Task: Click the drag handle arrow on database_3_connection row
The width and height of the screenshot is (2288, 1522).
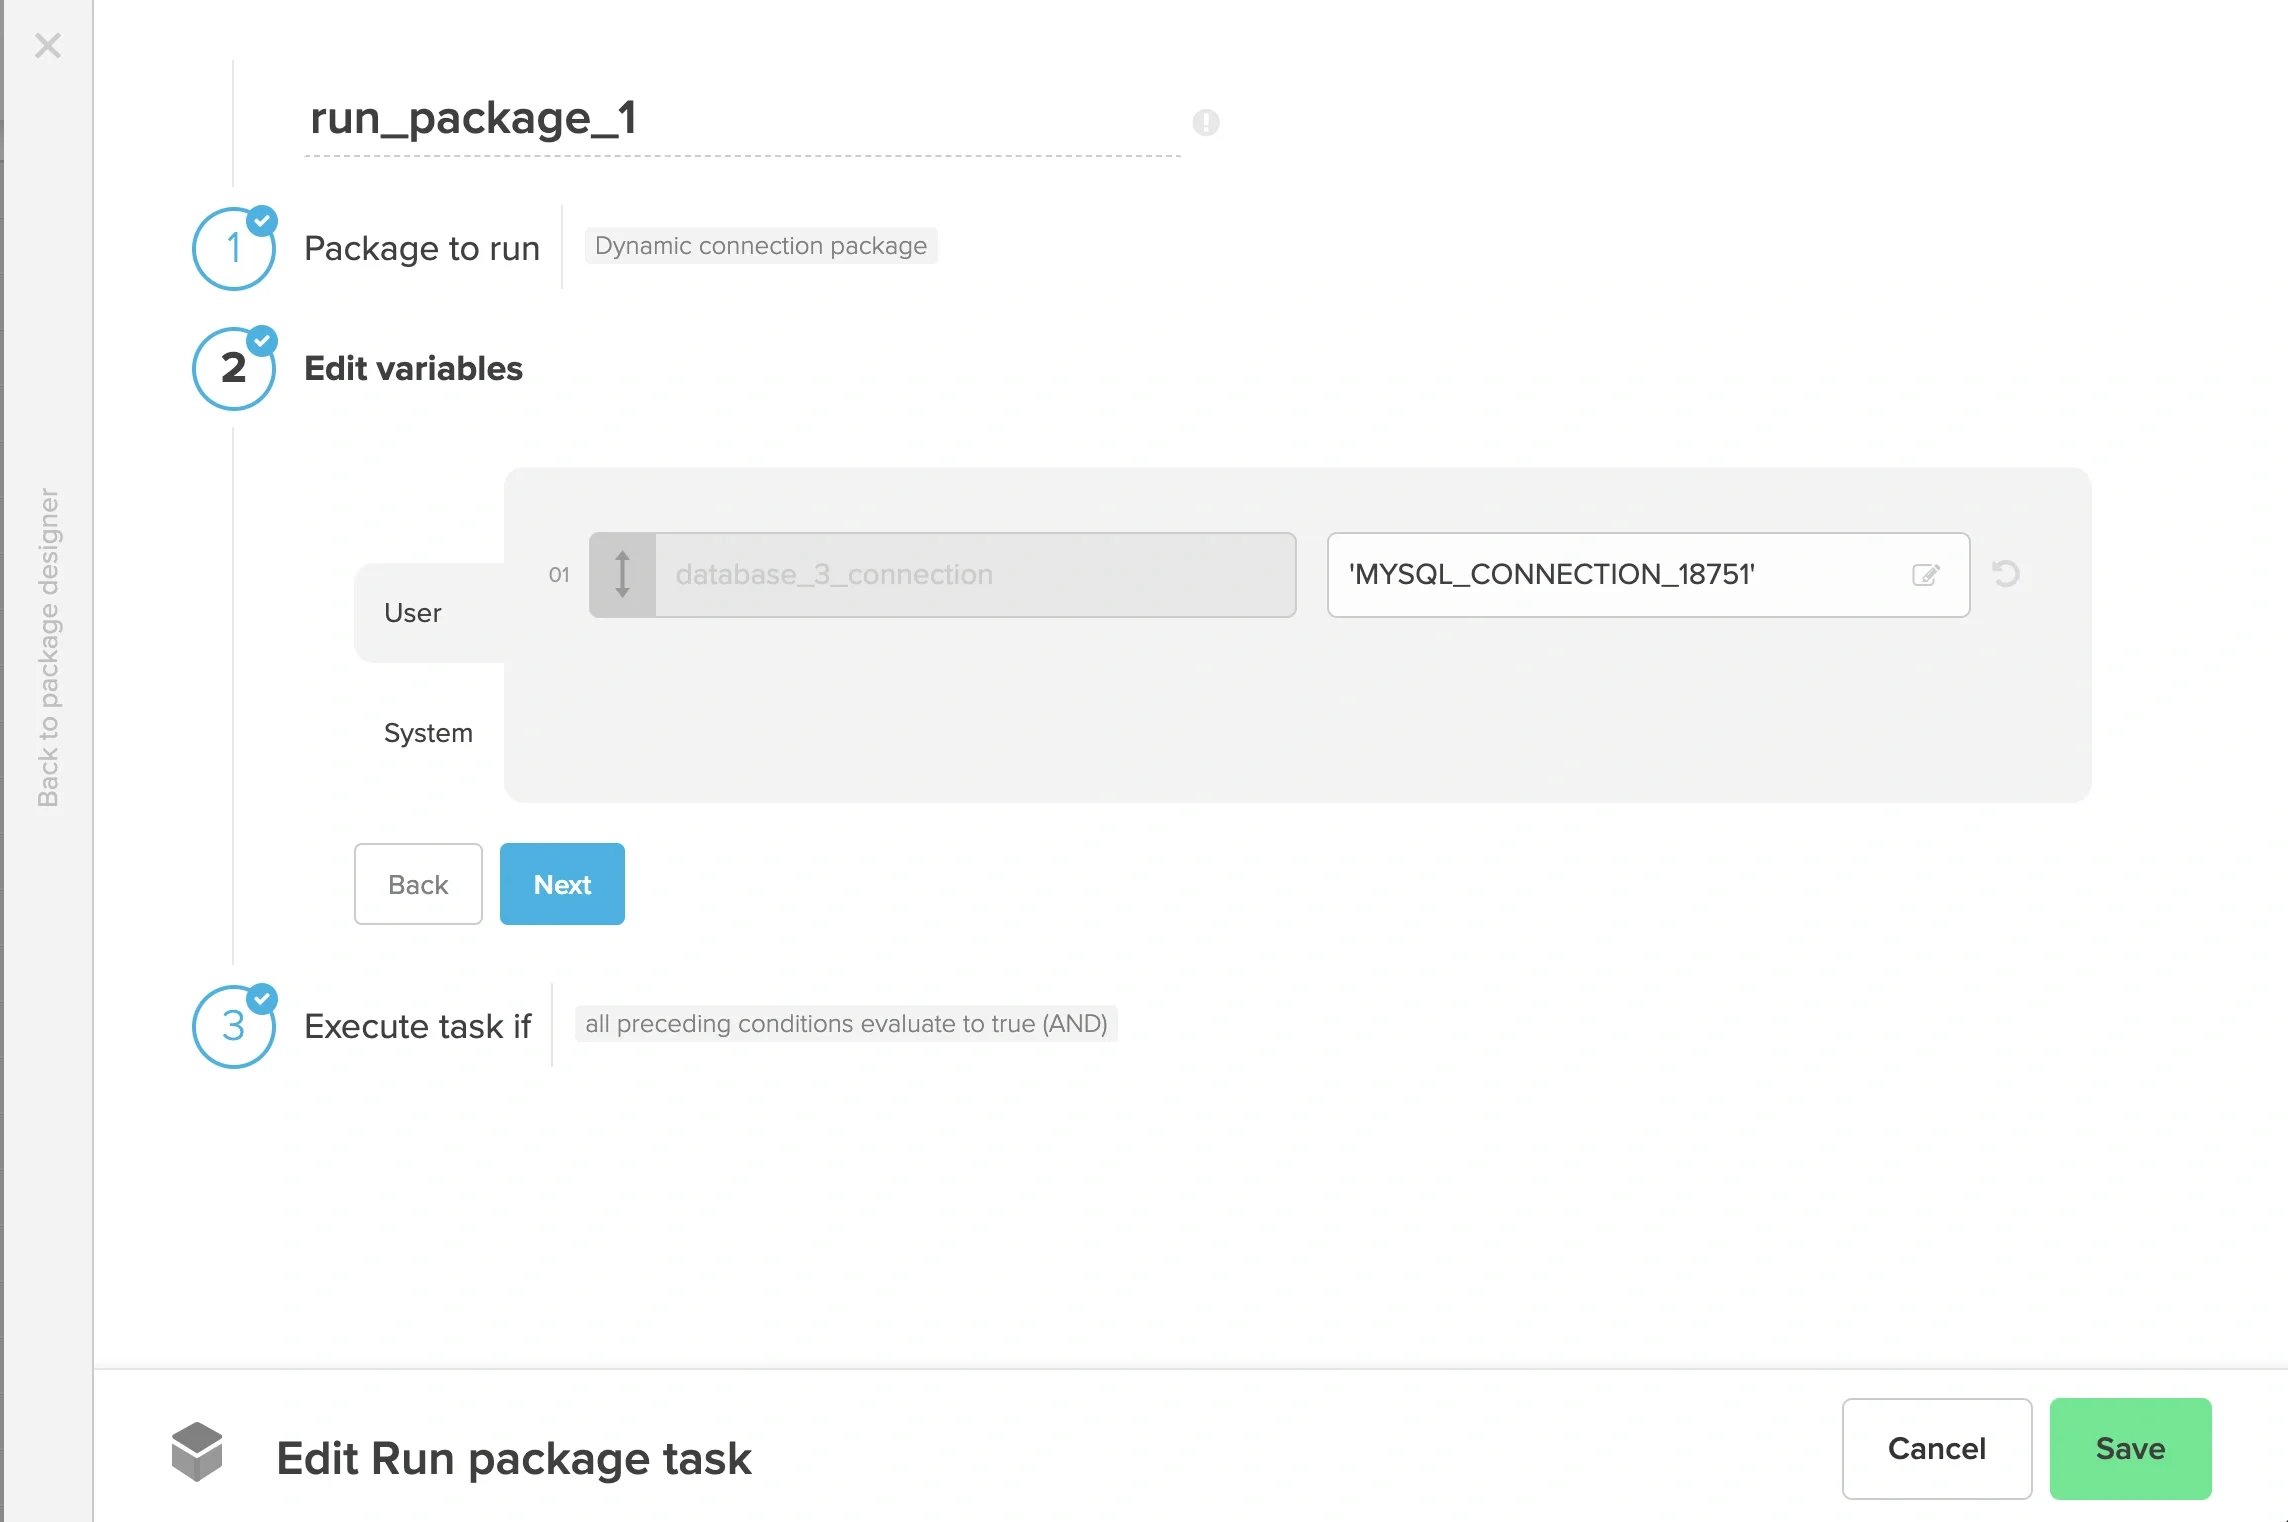Action: pyautogui.click(x=622, y=575)
